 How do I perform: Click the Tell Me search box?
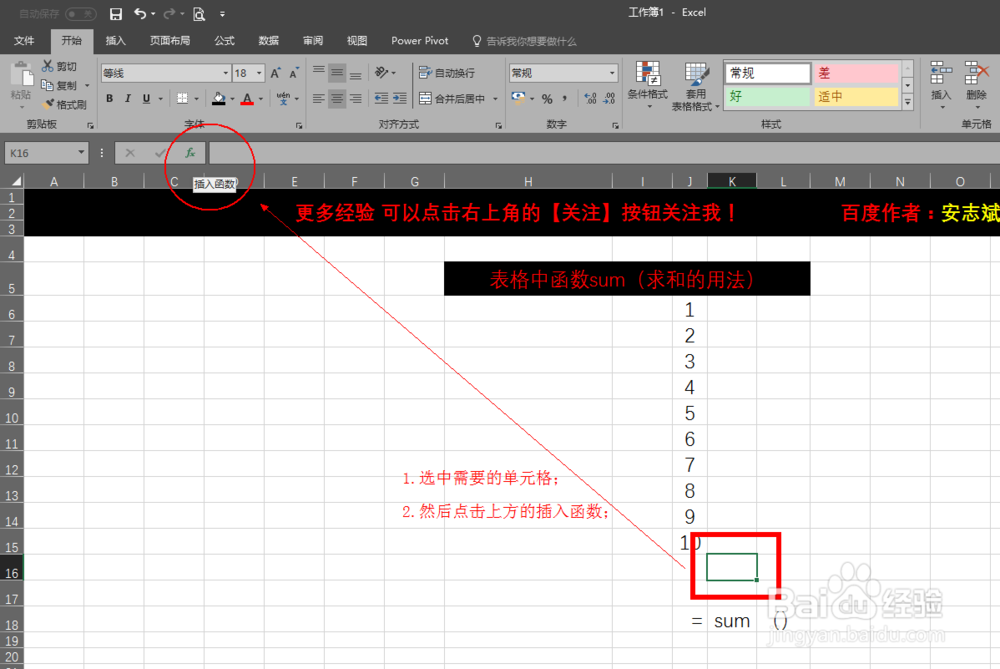coord(524,41)
